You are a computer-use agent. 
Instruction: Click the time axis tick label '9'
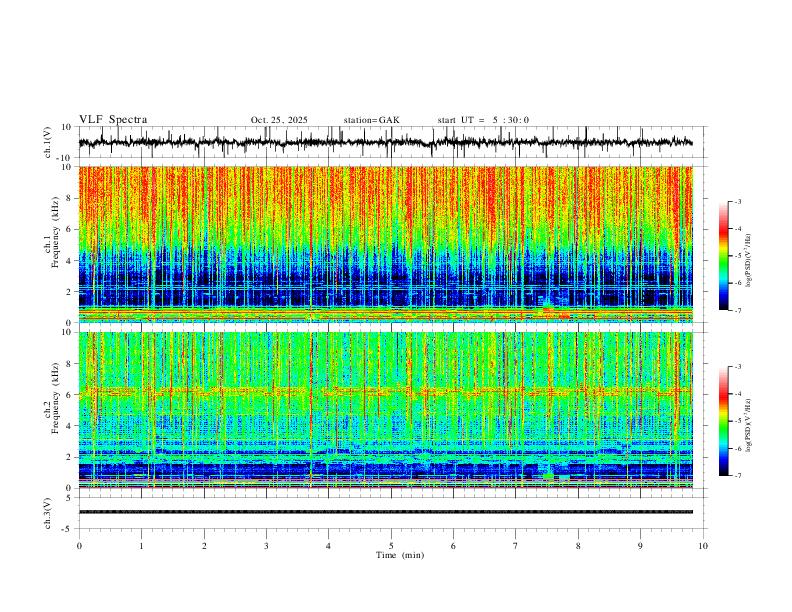640,546
